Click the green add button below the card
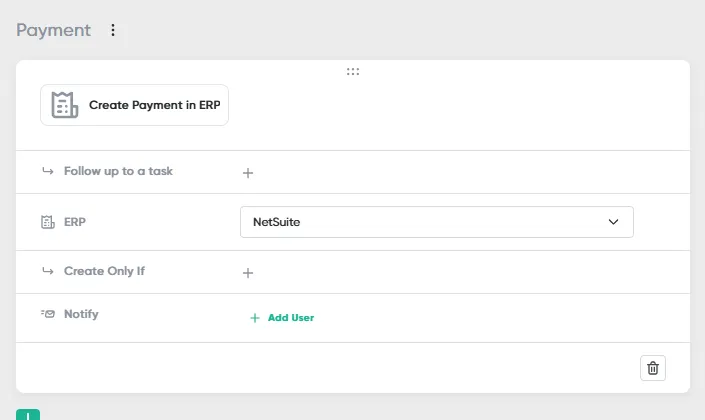 [28, 415]
